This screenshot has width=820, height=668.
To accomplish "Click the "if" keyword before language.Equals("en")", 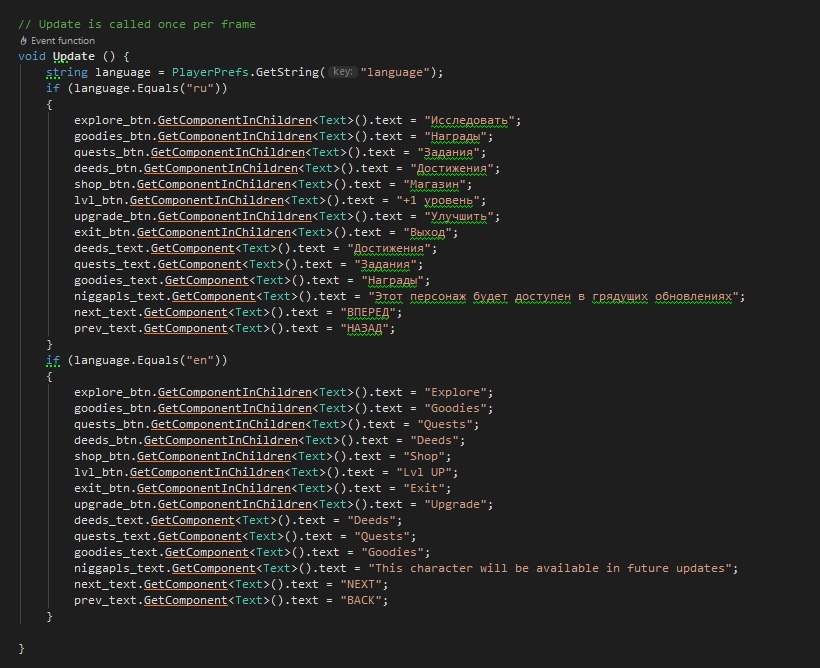I will coord(53,360).
